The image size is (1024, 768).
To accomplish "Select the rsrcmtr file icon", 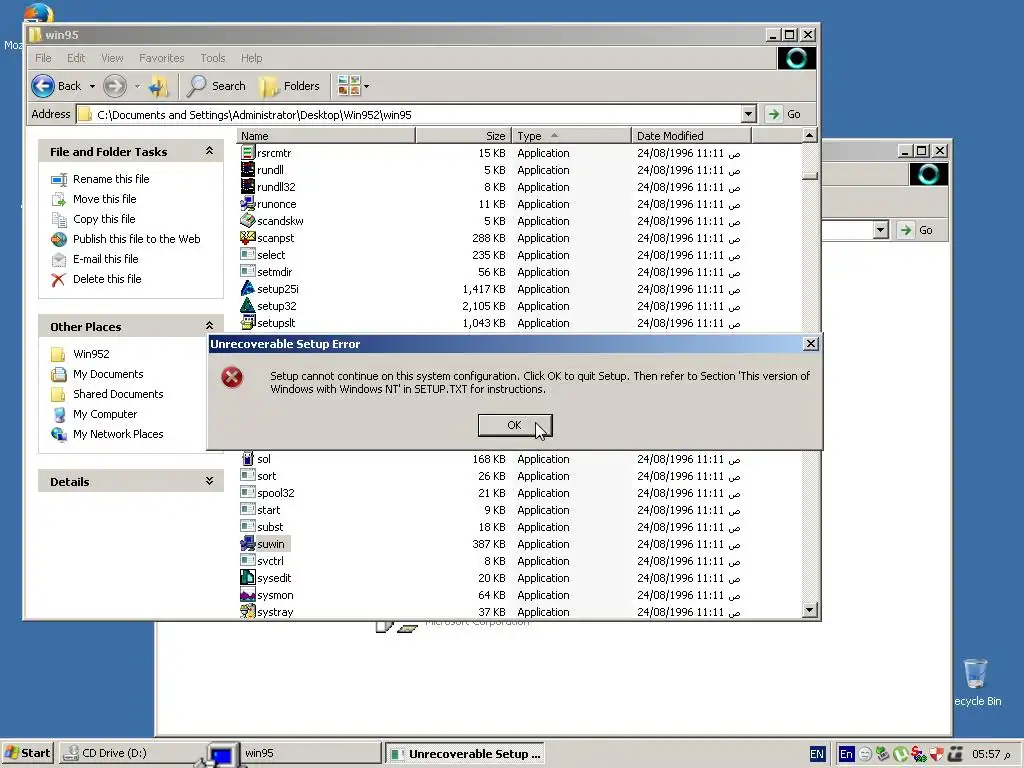I will click(248, 153).
